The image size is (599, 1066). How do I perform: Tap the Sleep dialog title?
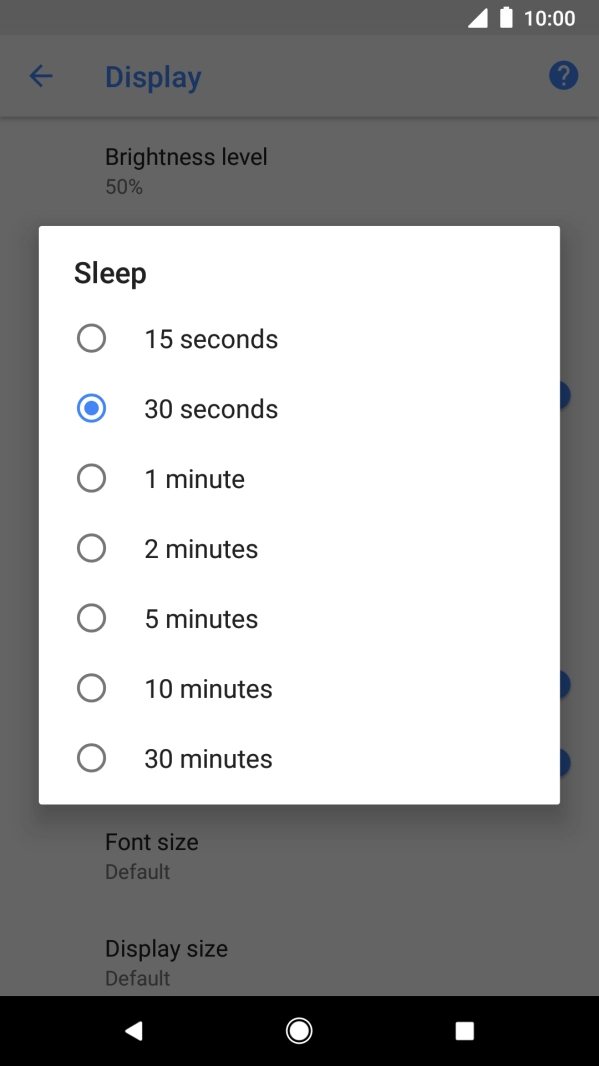(110, 272)
